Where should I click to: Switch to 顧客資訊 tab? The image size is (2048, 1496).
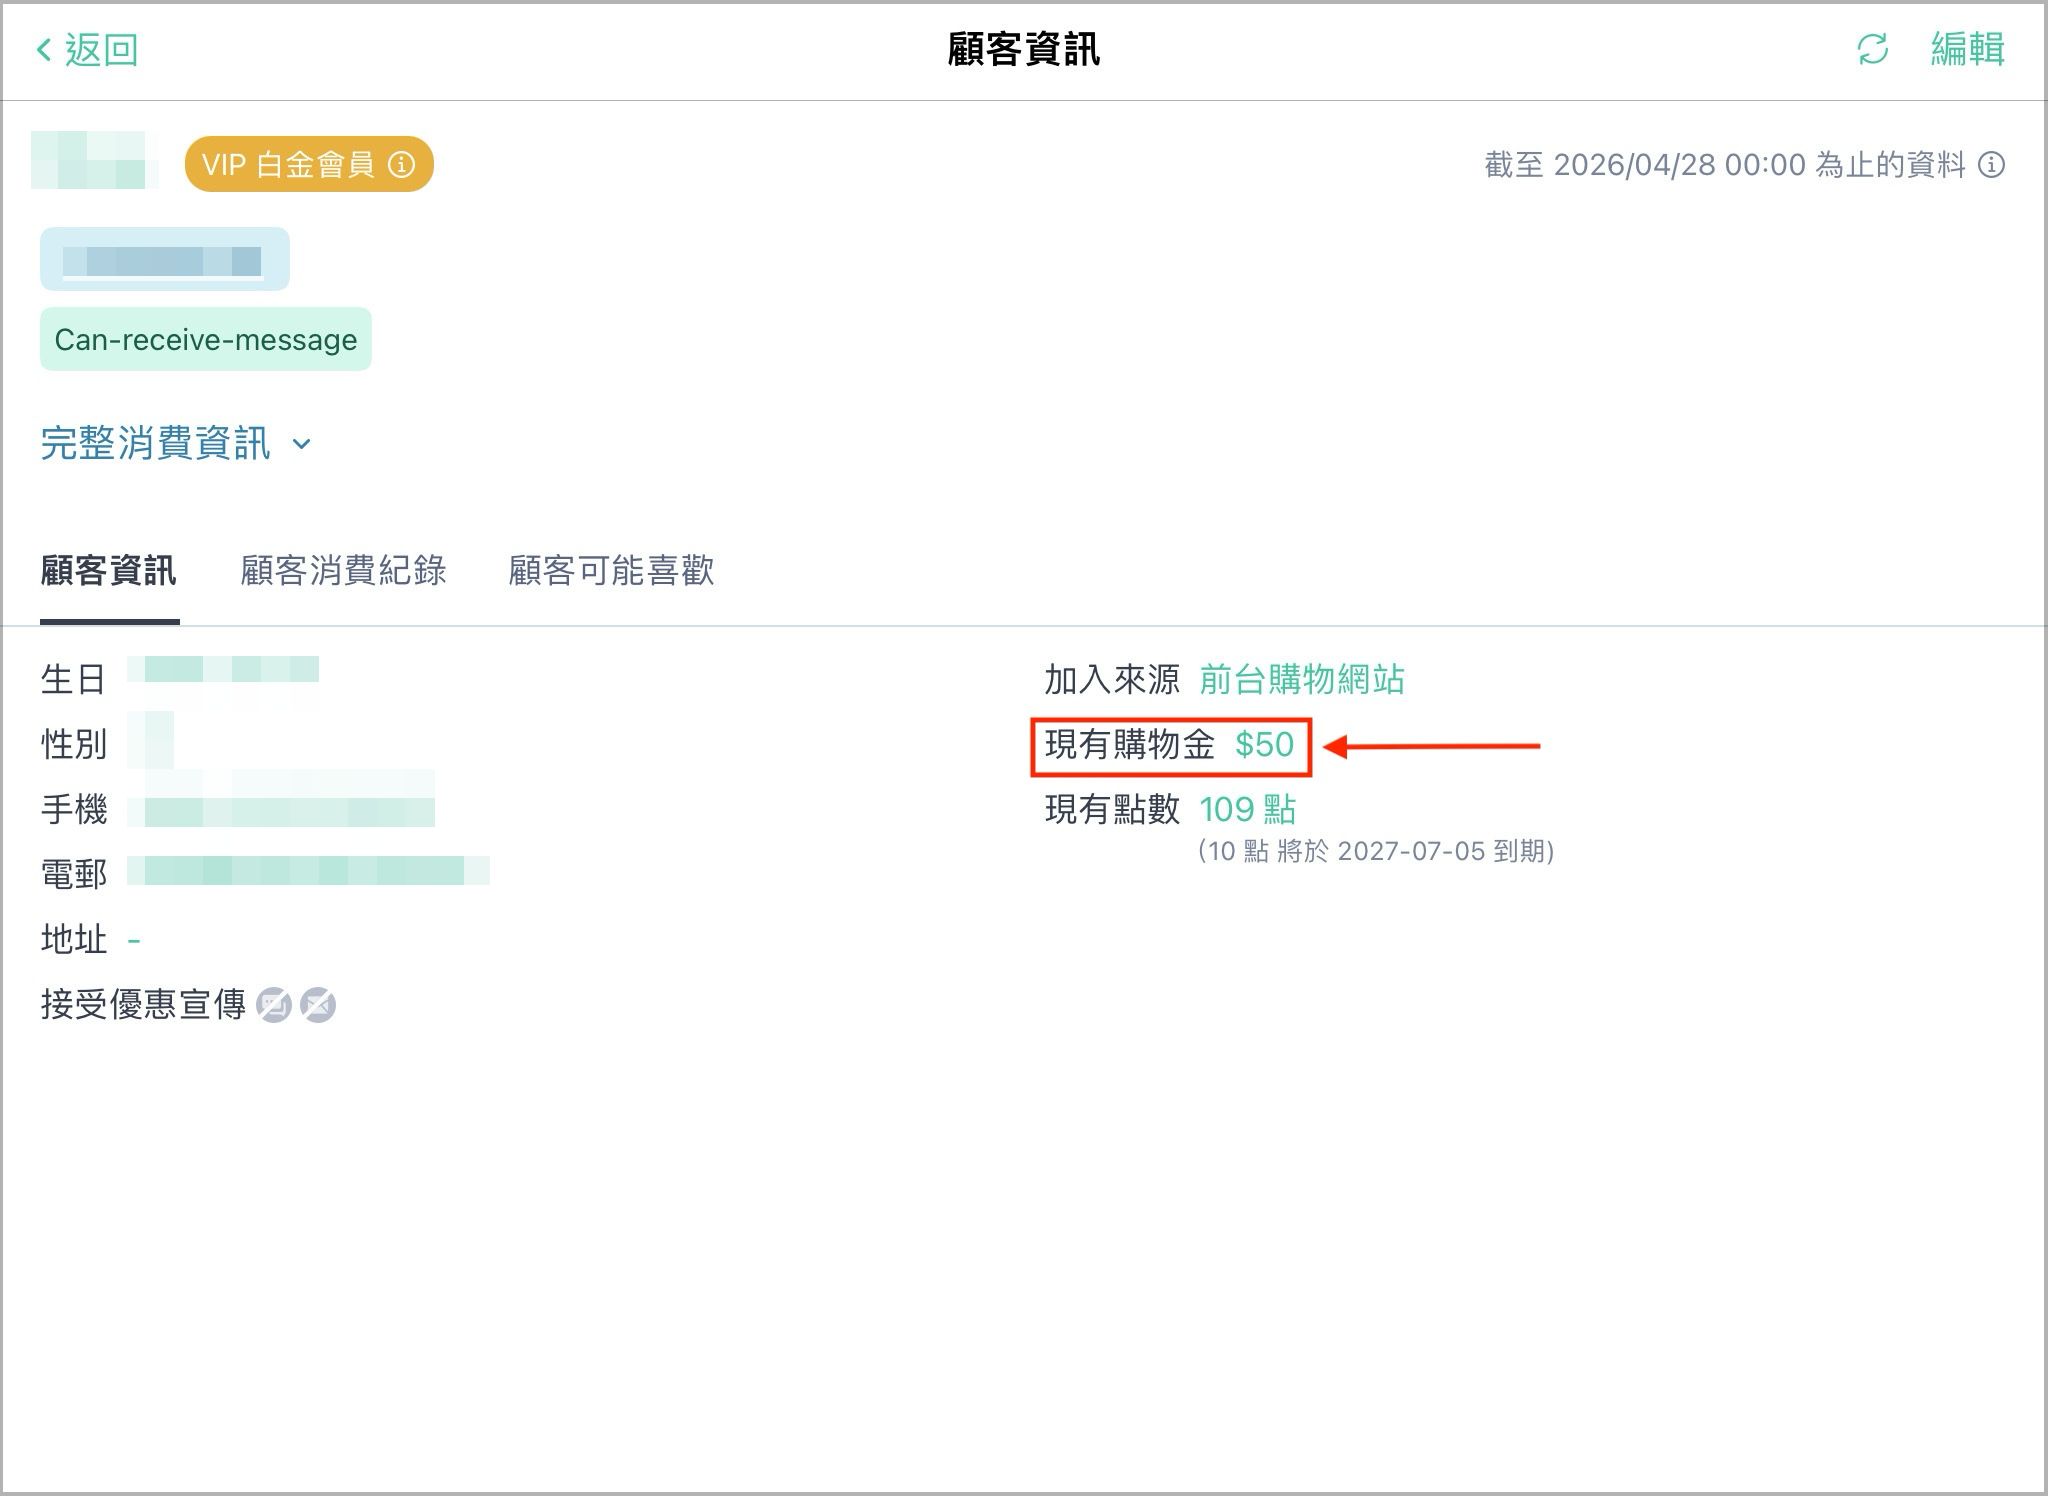(x=109, y=571)
